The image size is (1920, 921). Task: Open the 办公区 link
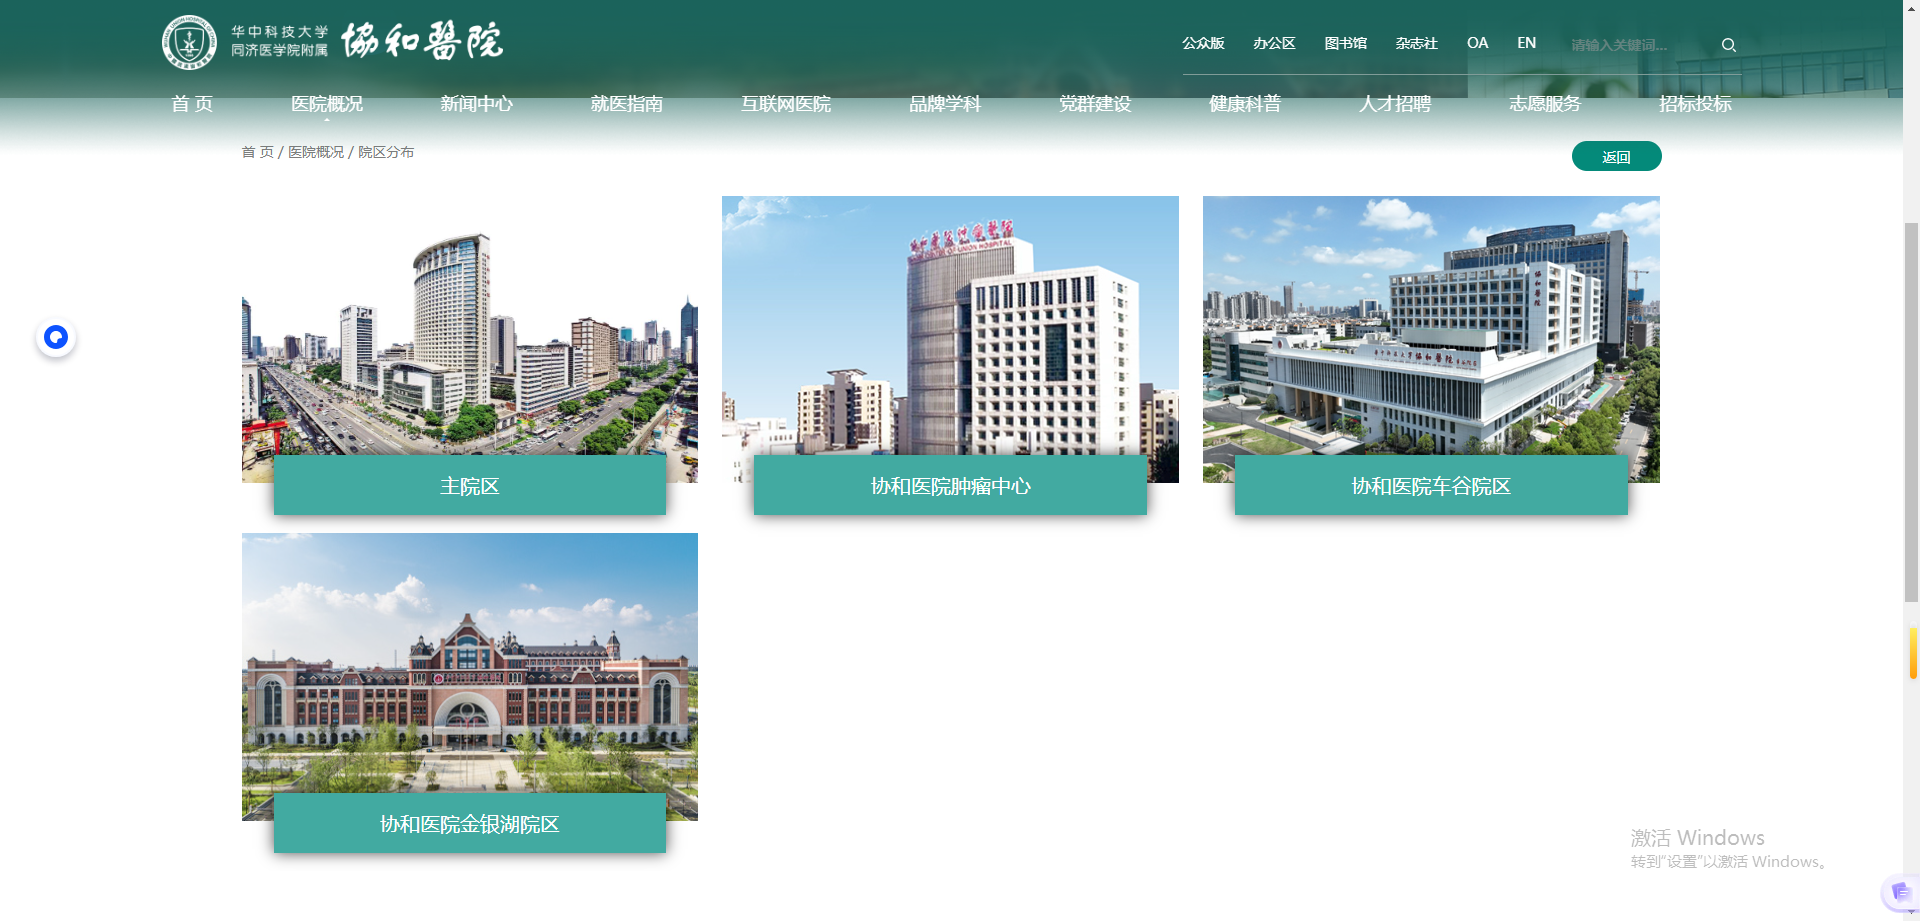tap(1274, 43)
